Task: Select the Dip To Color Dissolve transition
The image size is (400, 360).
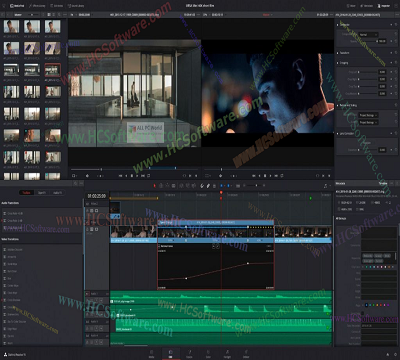Action: pos(17,322)
